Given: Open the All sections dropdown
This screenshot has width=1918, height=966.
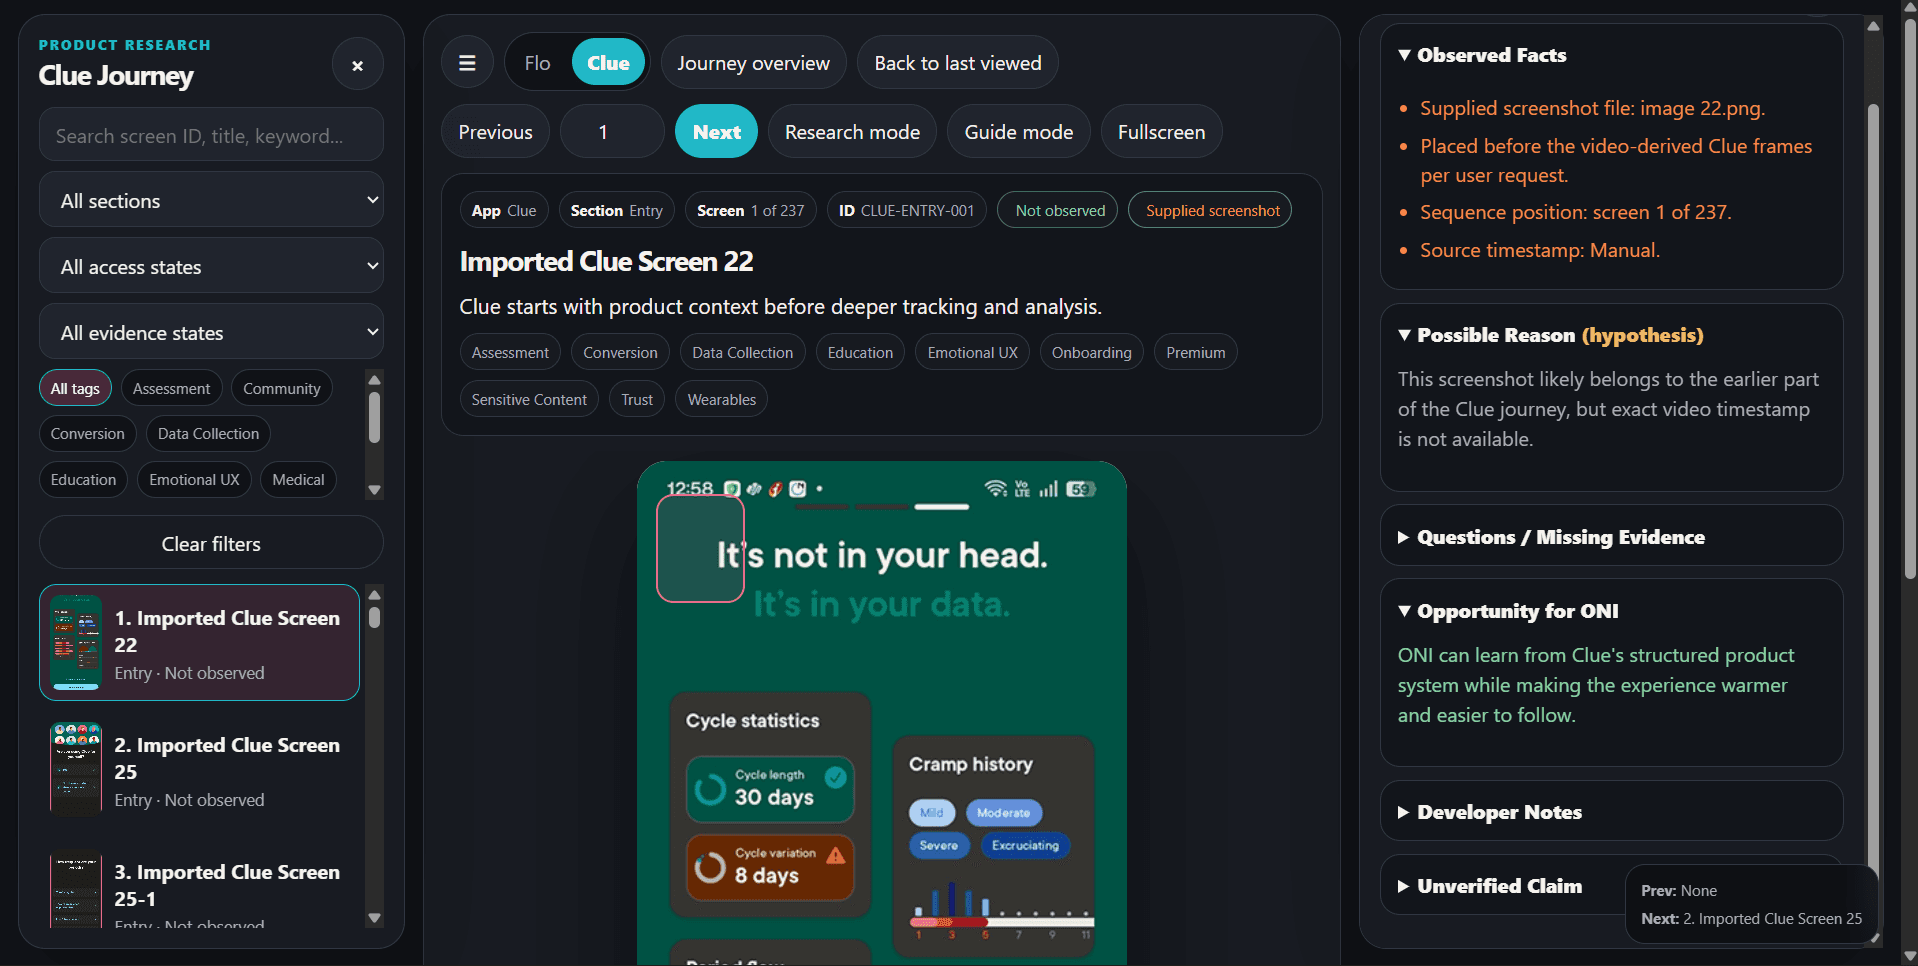Looking at the screenshot, I should tap(211, 200).
